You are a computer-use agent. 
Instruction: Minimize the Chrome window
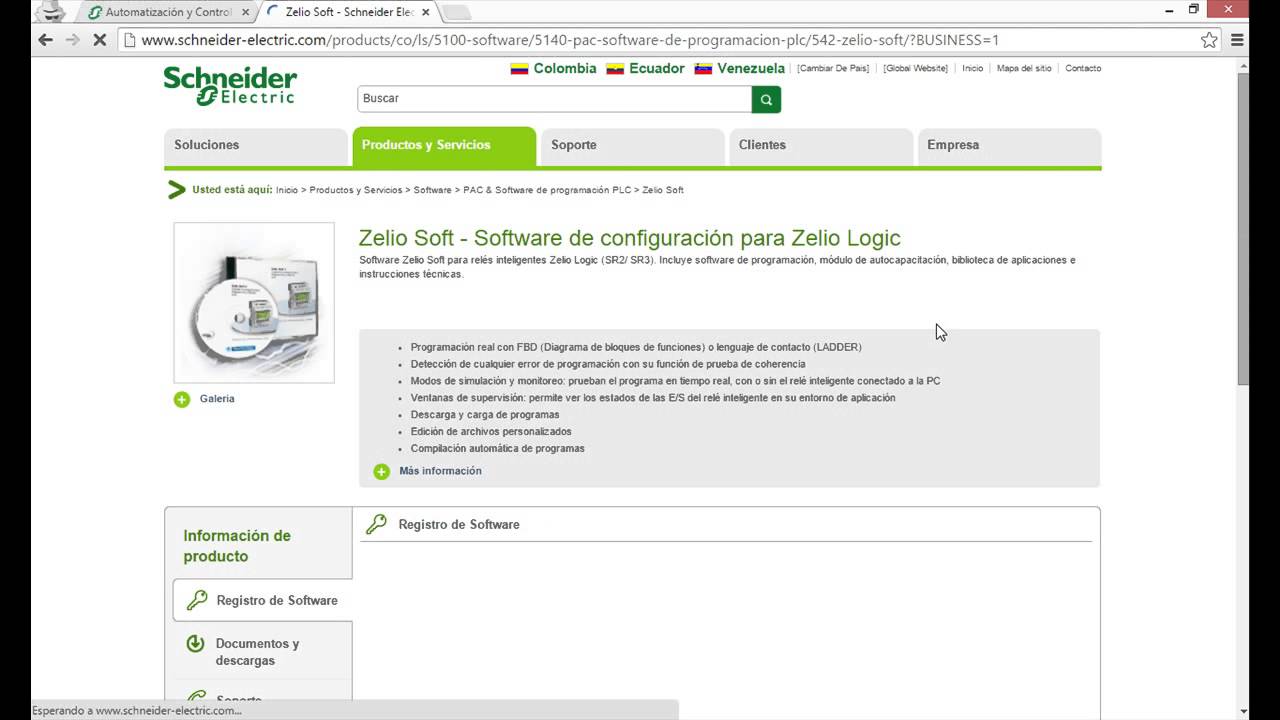point(1170,9)
